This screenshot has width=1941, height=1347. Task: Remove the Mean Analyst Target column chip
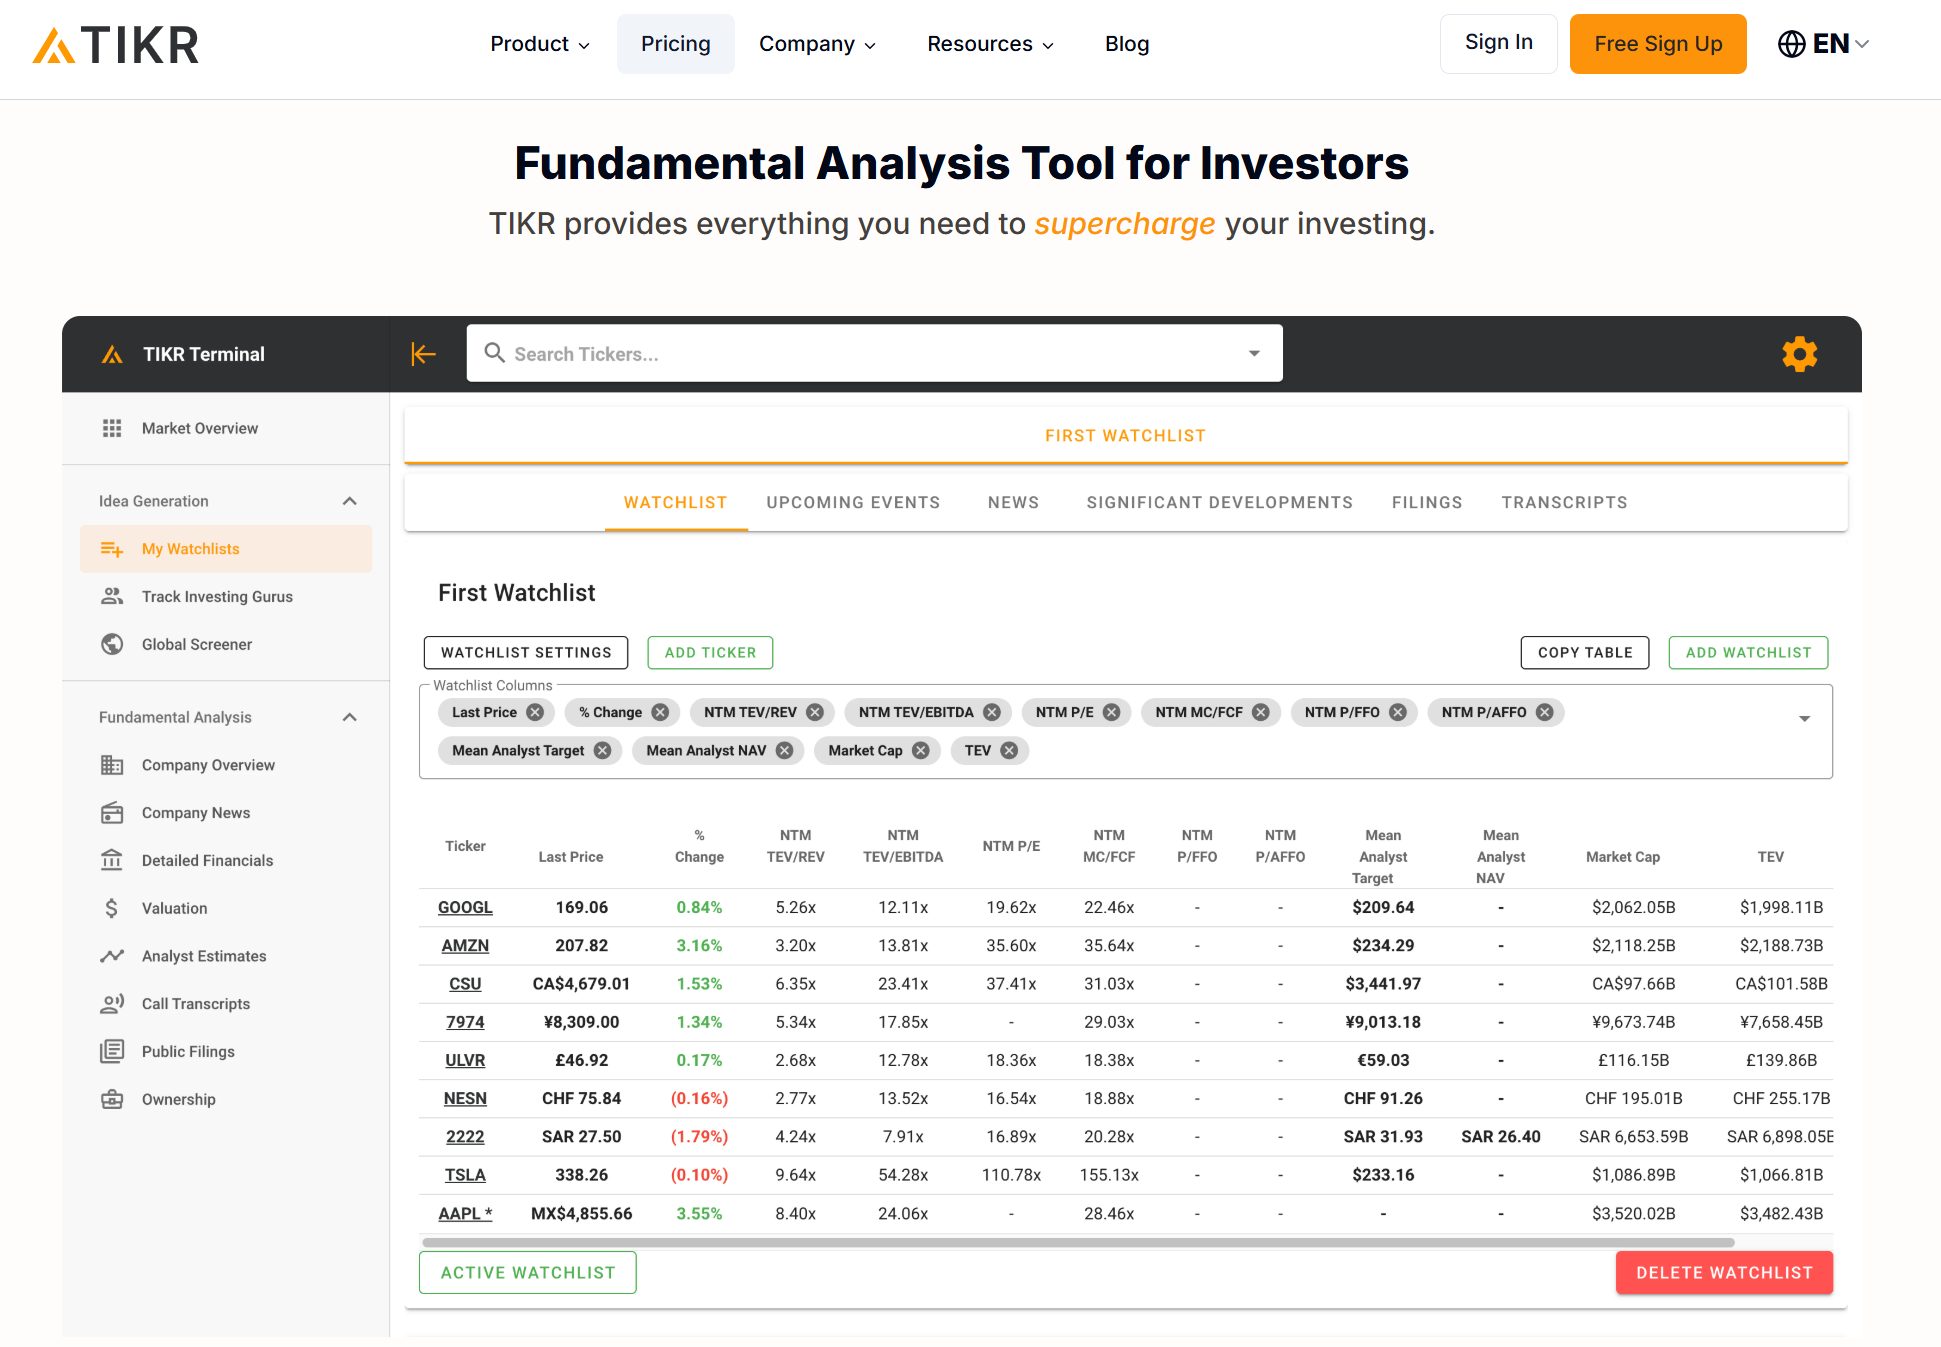603,750
